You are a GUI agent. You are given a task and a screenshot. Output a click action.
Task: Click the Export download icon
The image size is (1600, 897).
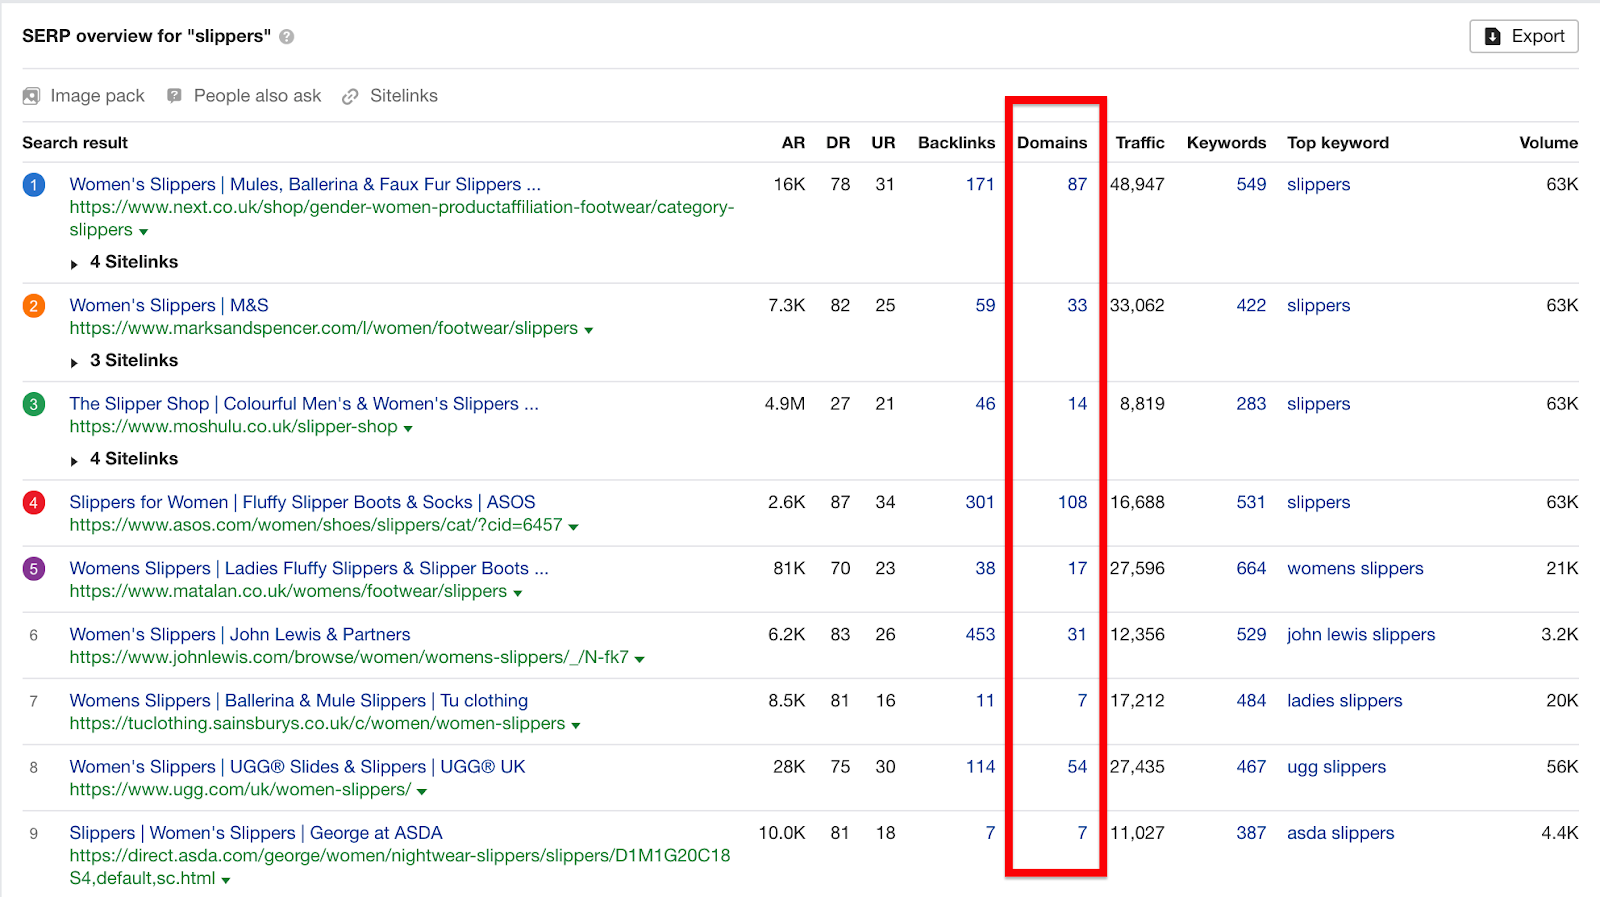coord(1493,37)
